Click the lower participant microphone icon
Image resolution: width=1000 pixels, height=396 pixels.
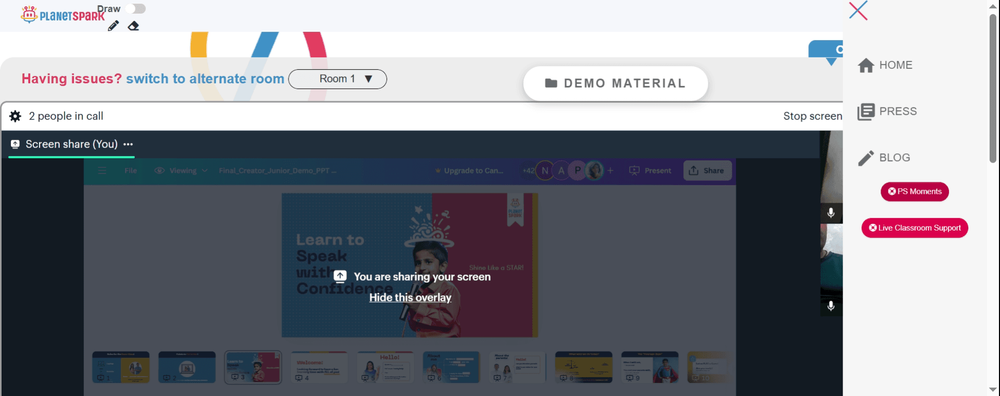(x=831, y=306)
